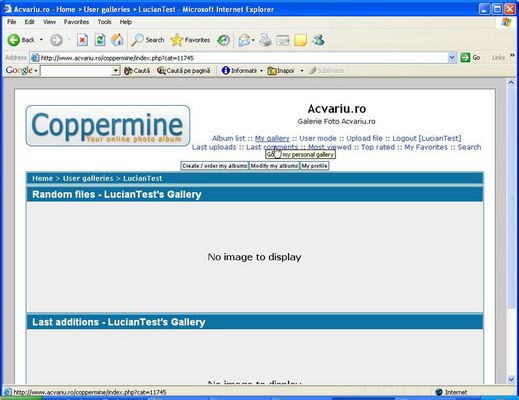The image size is (519, 400).
Task: Click the Windows flag throbber icon
Action: 506,22
